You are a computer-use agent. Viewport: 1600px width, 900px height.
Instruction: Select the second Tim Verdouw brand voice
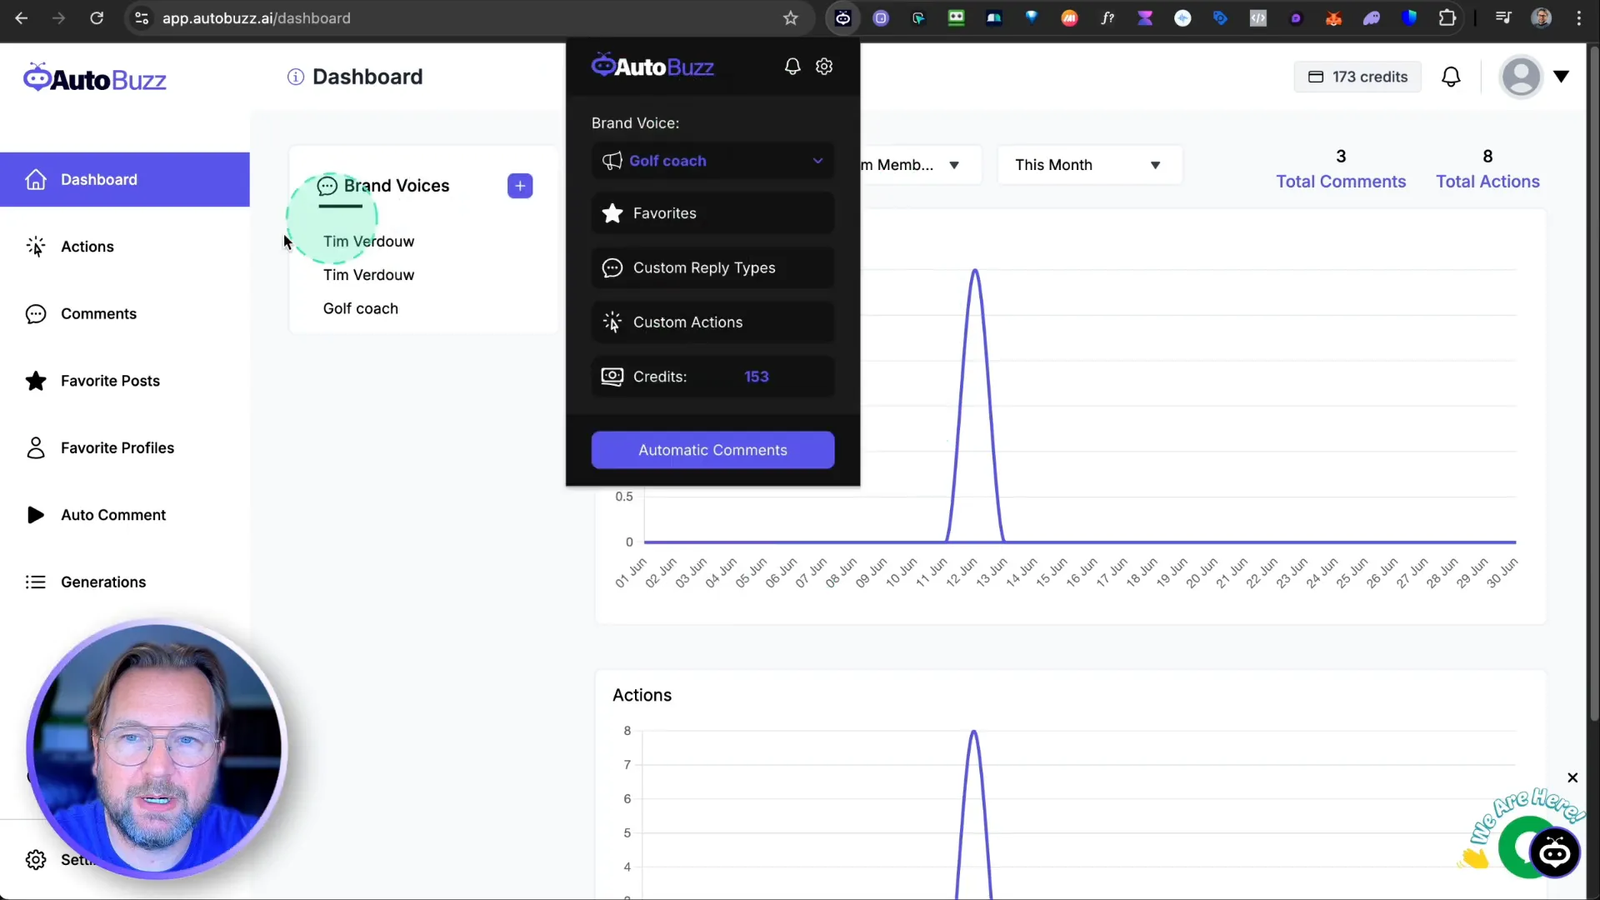tap(368, 275)
